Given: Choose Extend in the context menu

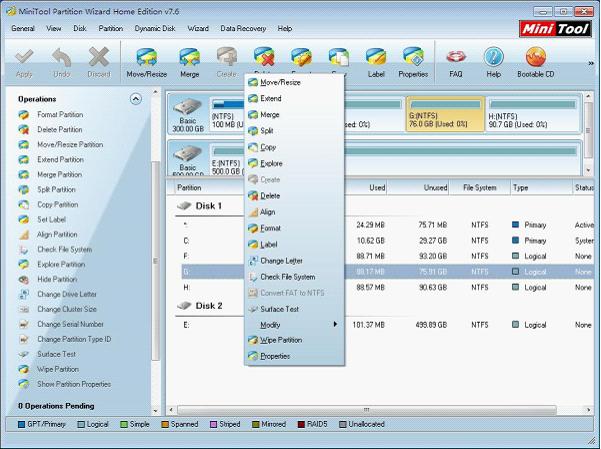Looking at the screenshot, I should point(294,99).
